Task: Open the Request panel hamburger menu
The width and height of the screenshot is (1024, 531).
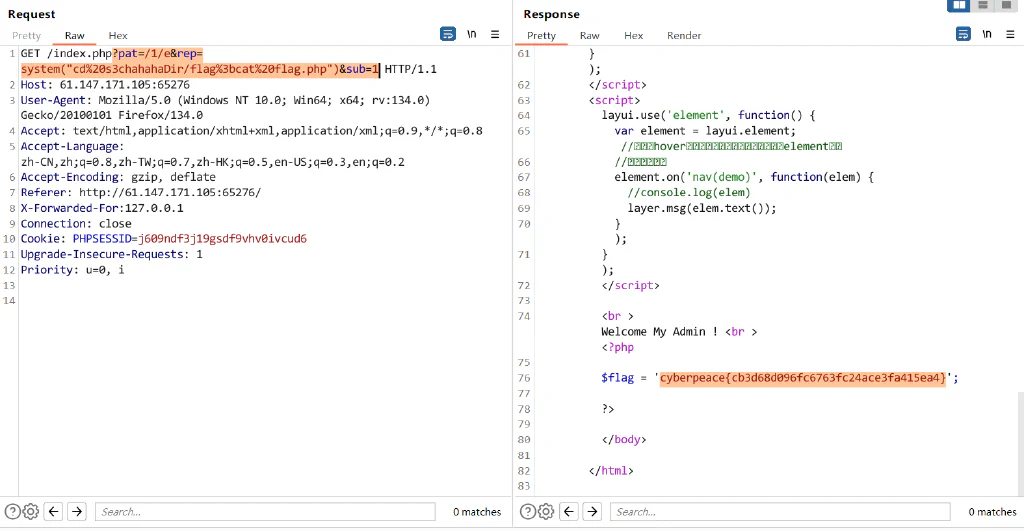Action: 495,35
